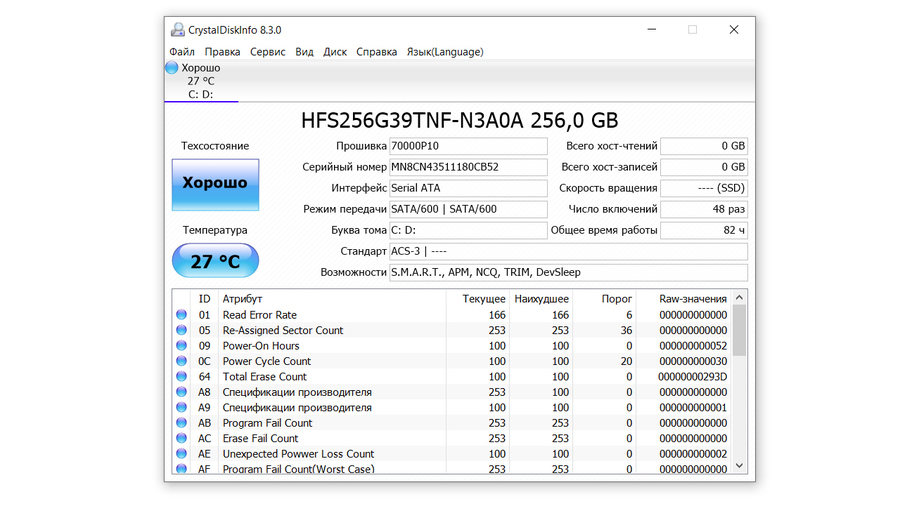Click raw value 000000000030
This screenshot has width=900, height=506.
[693, 361]
